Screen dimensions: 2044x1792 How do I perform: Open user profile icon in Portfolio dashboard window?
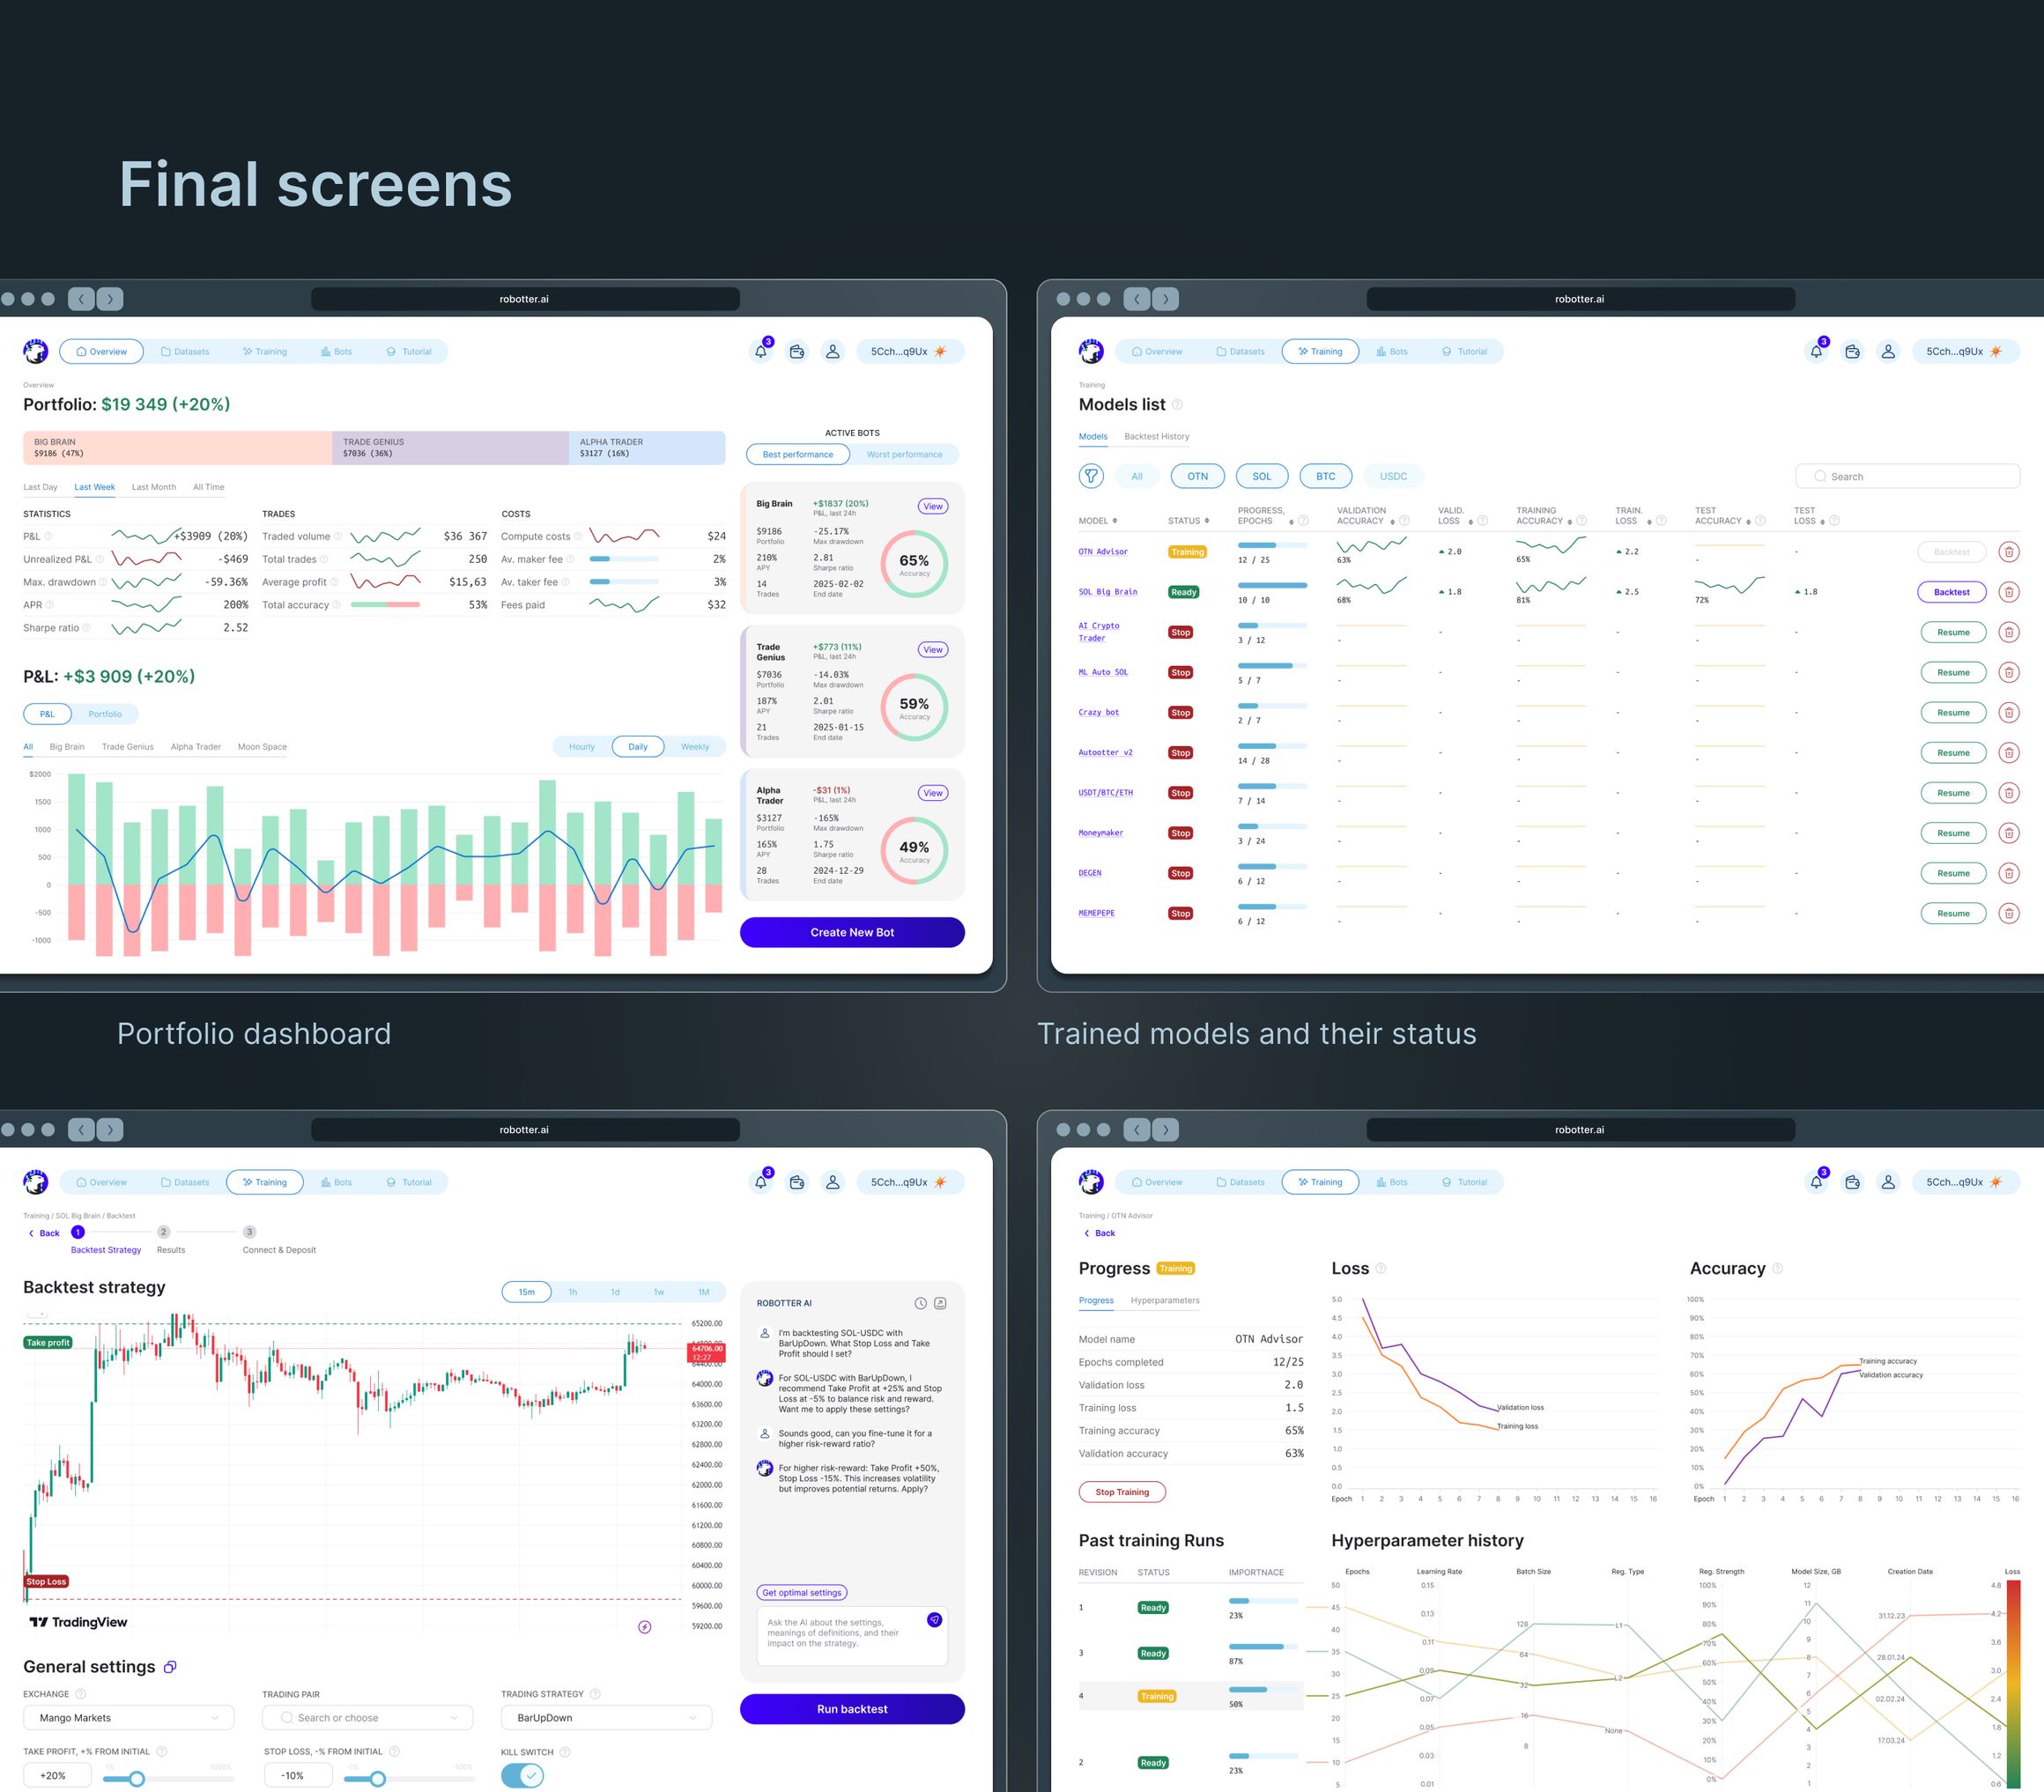point(833,351)
